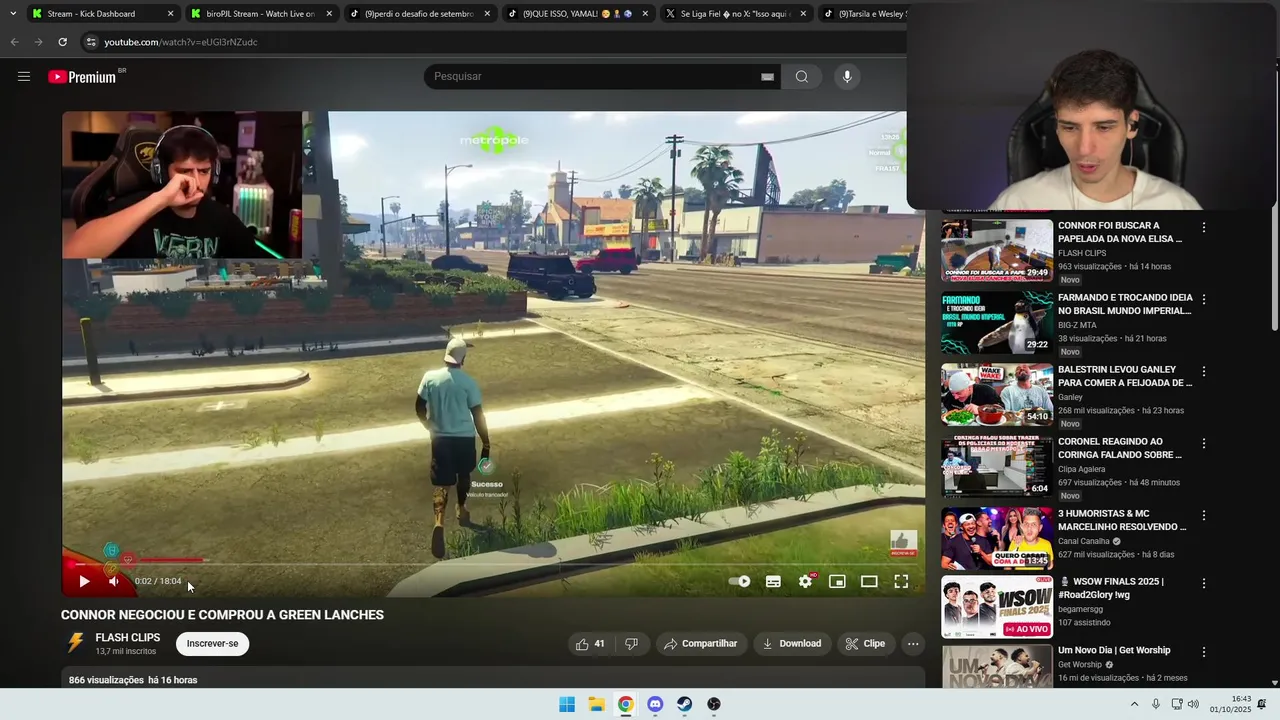
Task: Click the Download button
Action: point(791,644)
